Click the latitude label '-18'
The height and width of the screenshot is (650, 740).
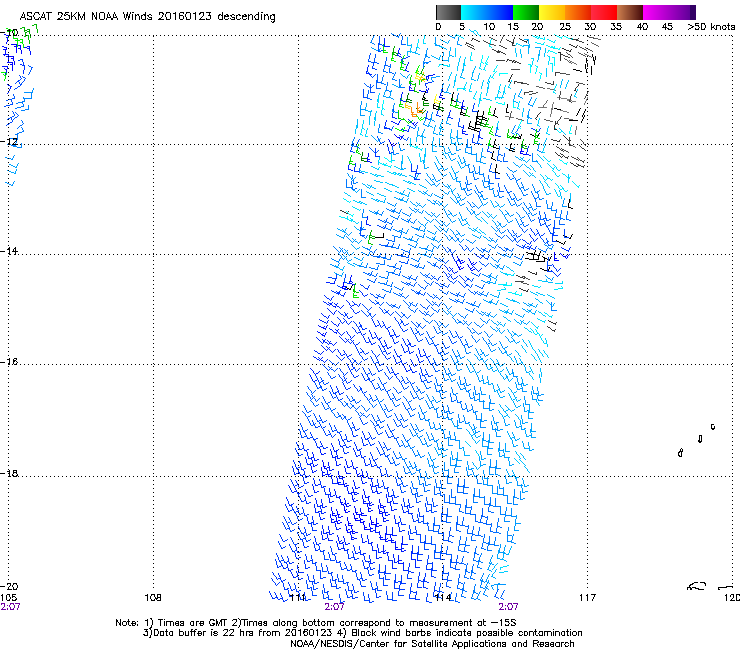click(9, 473)
